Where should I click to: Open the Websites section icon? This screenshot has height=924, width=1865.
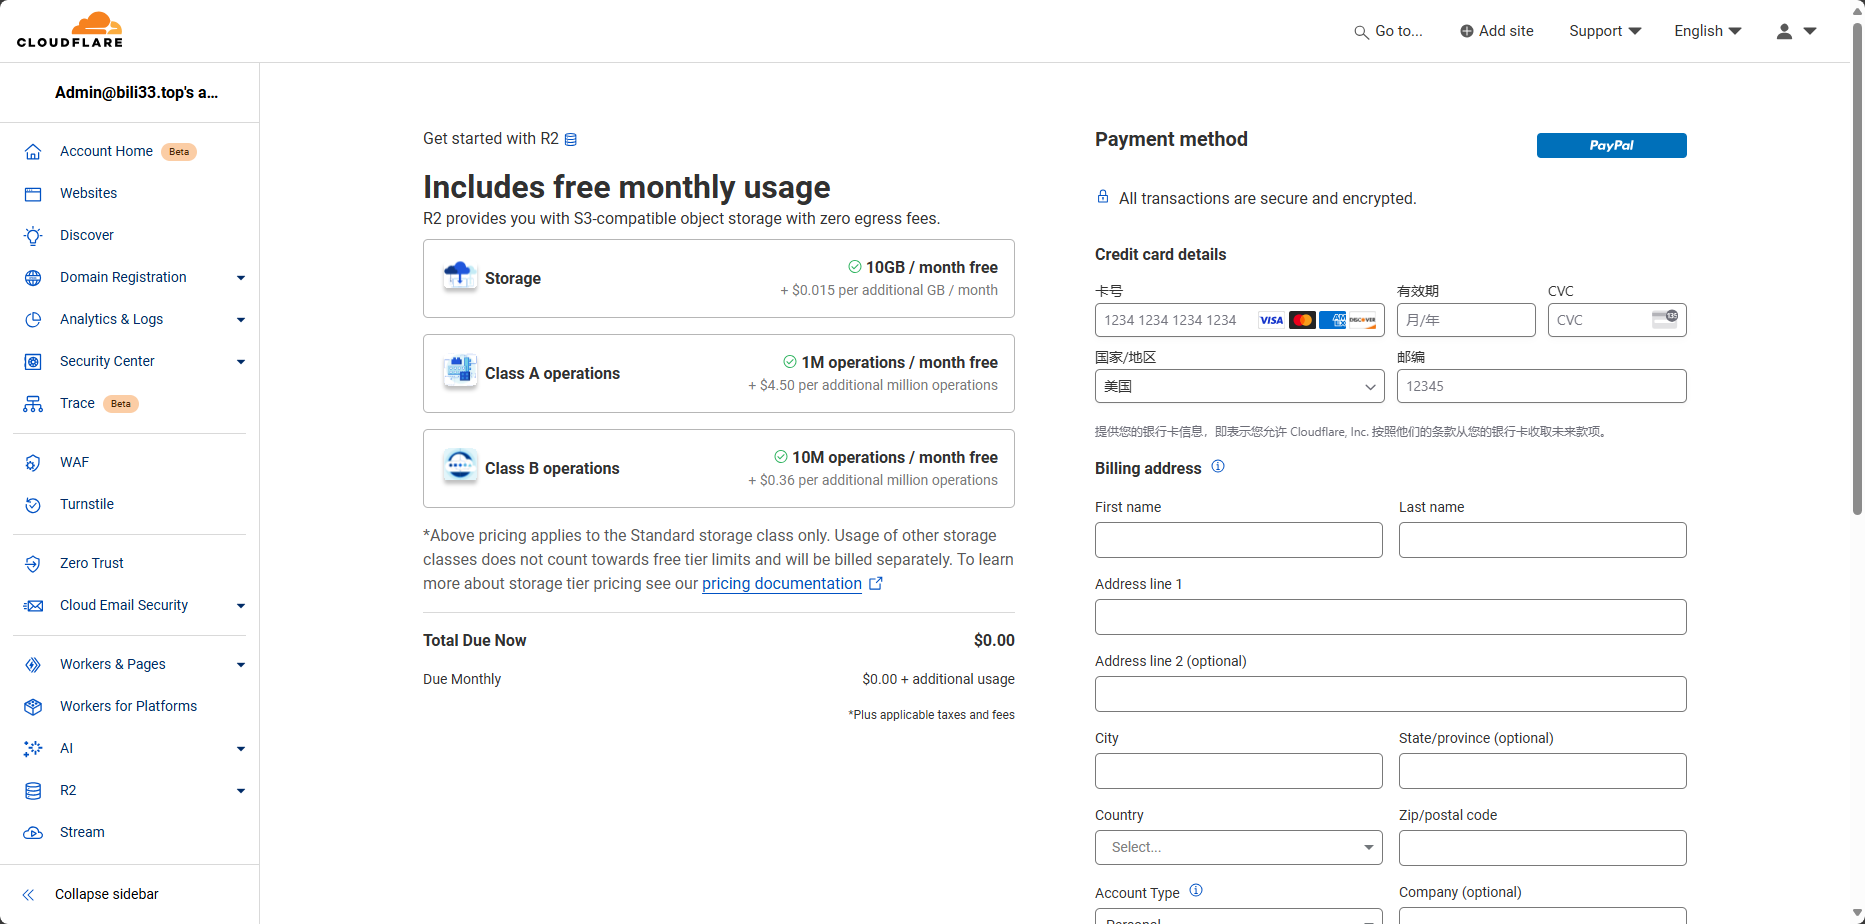pos(33,193)
